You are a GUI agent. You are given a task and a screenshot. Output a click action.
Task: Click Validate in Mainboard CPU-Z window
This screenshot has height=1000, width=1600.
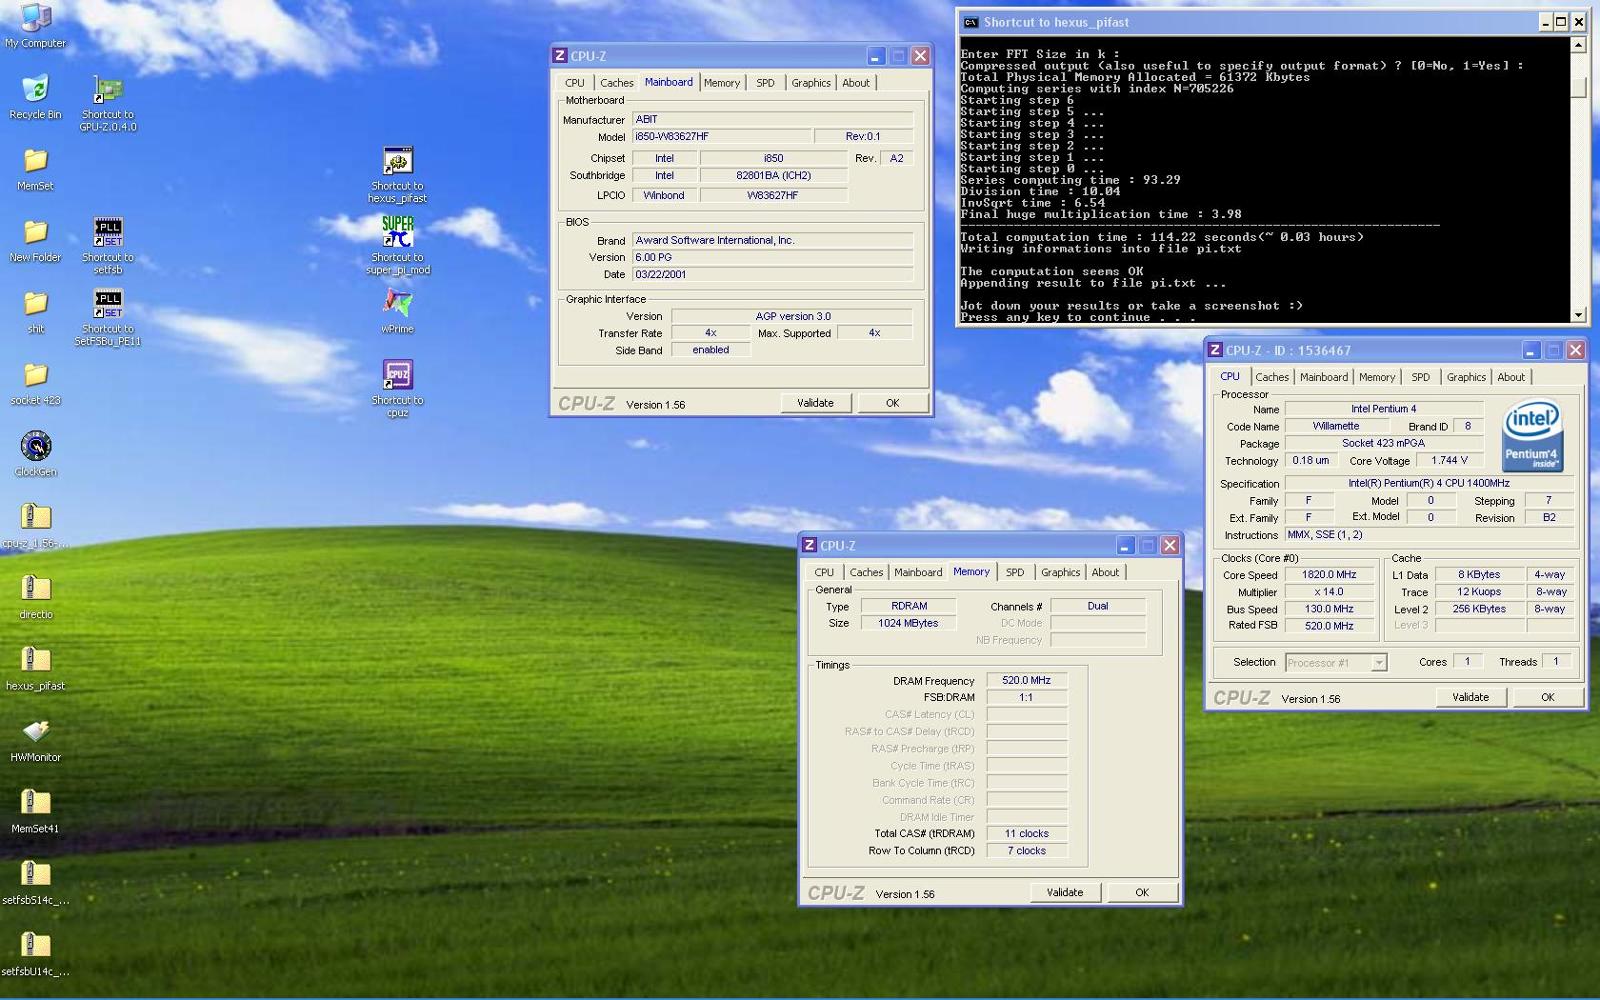click(815, 403)
